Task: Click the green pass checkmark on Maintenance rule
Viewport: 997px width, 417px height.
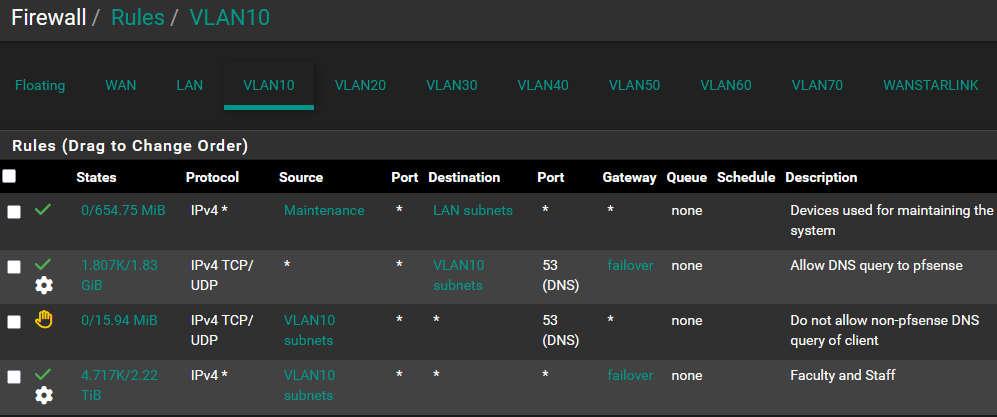Action: (43, 210)
